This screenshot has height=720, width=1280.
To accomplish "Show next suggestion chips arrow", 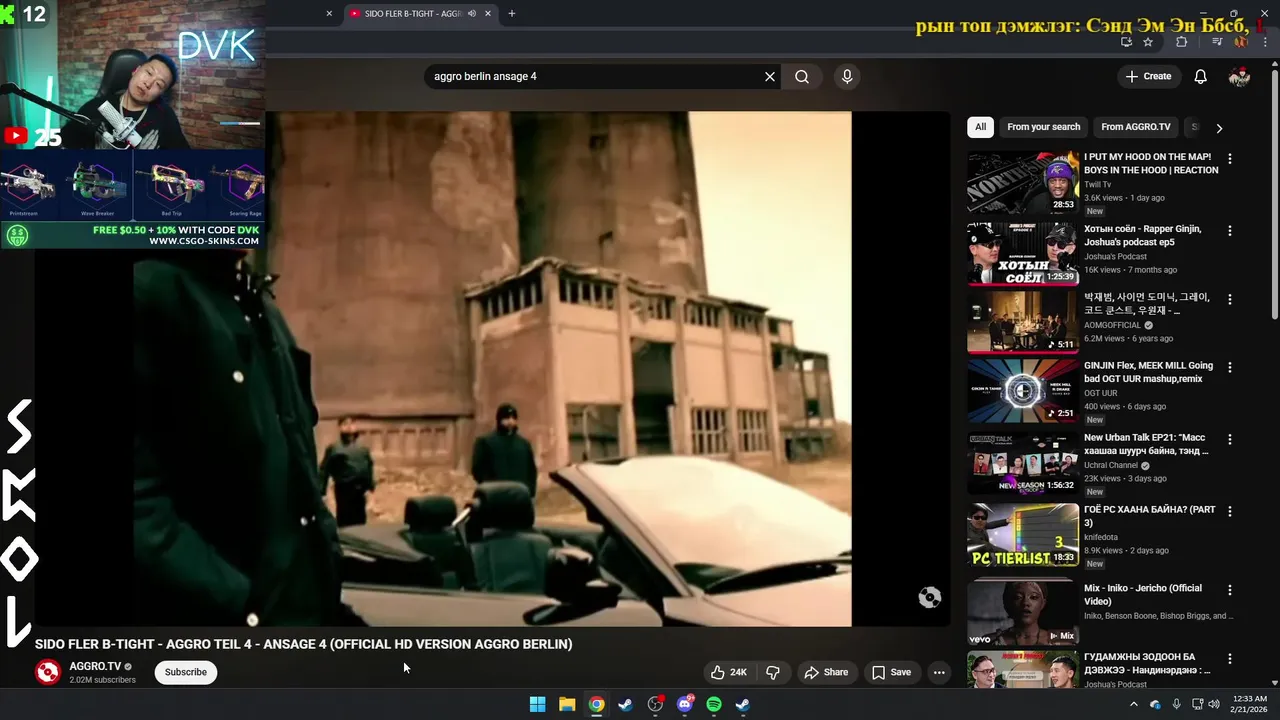I will [1219, 128].
